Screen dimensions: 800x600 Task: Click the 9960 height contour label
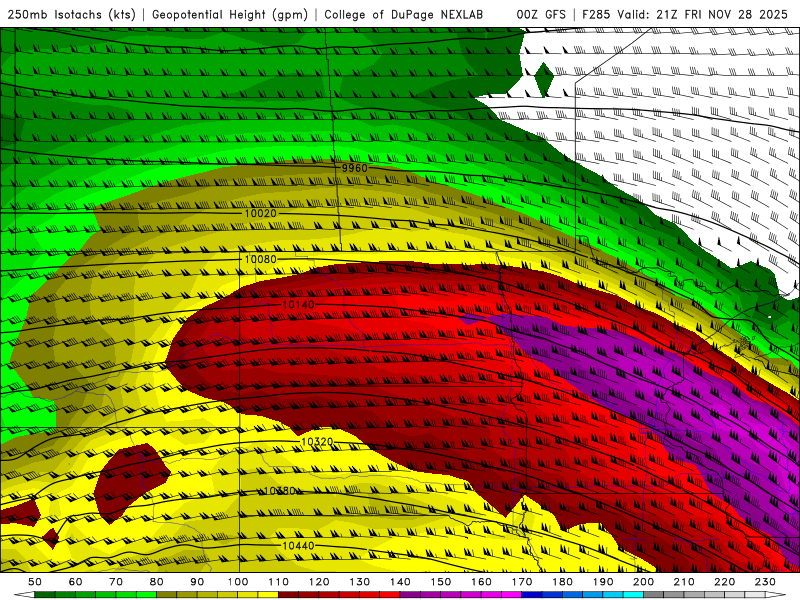tap(355, 168)
